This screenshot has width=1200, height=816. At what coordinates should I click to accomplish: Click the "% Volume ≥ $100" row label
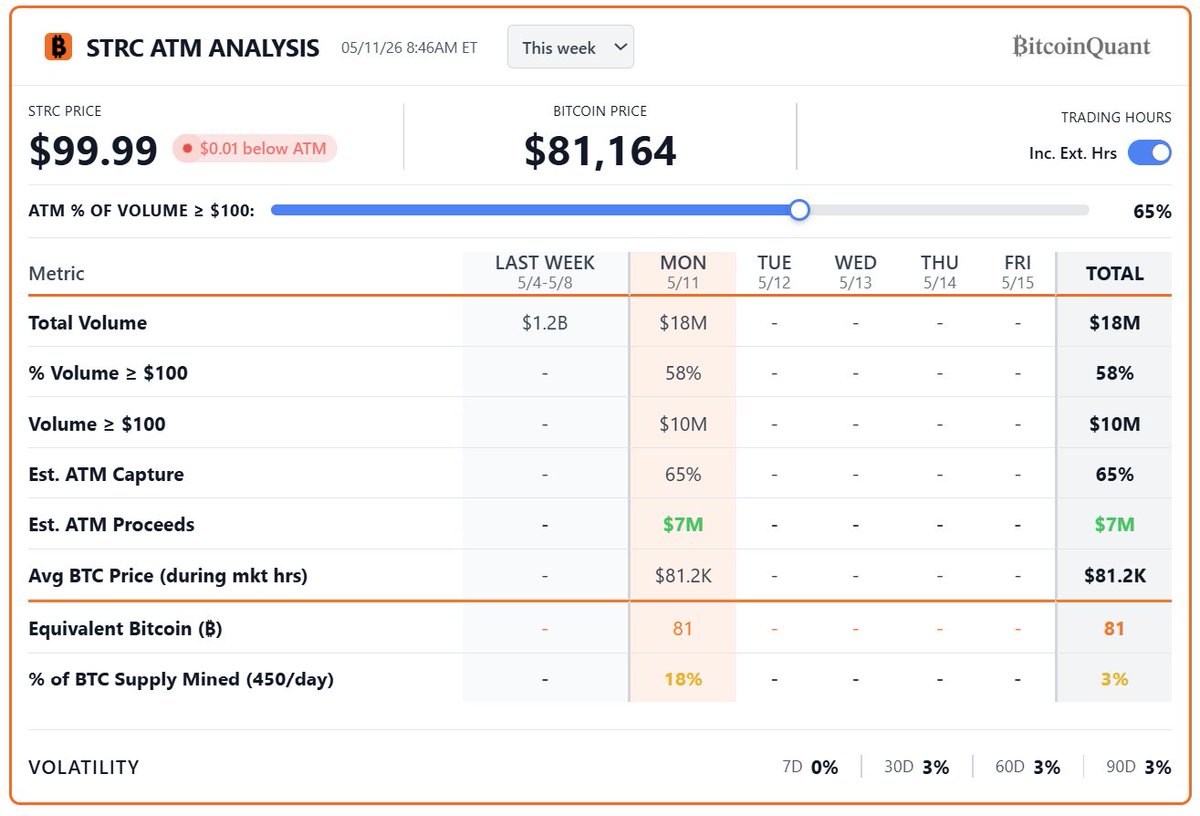(x=108, y=373)
